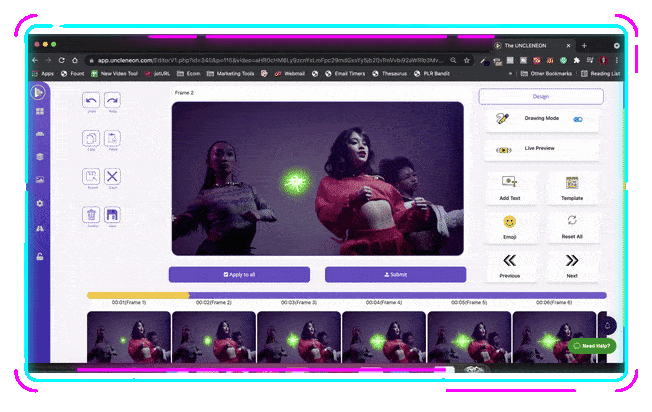Open the Email Timers bookmark
652x412 pixels.
(345, 74)
